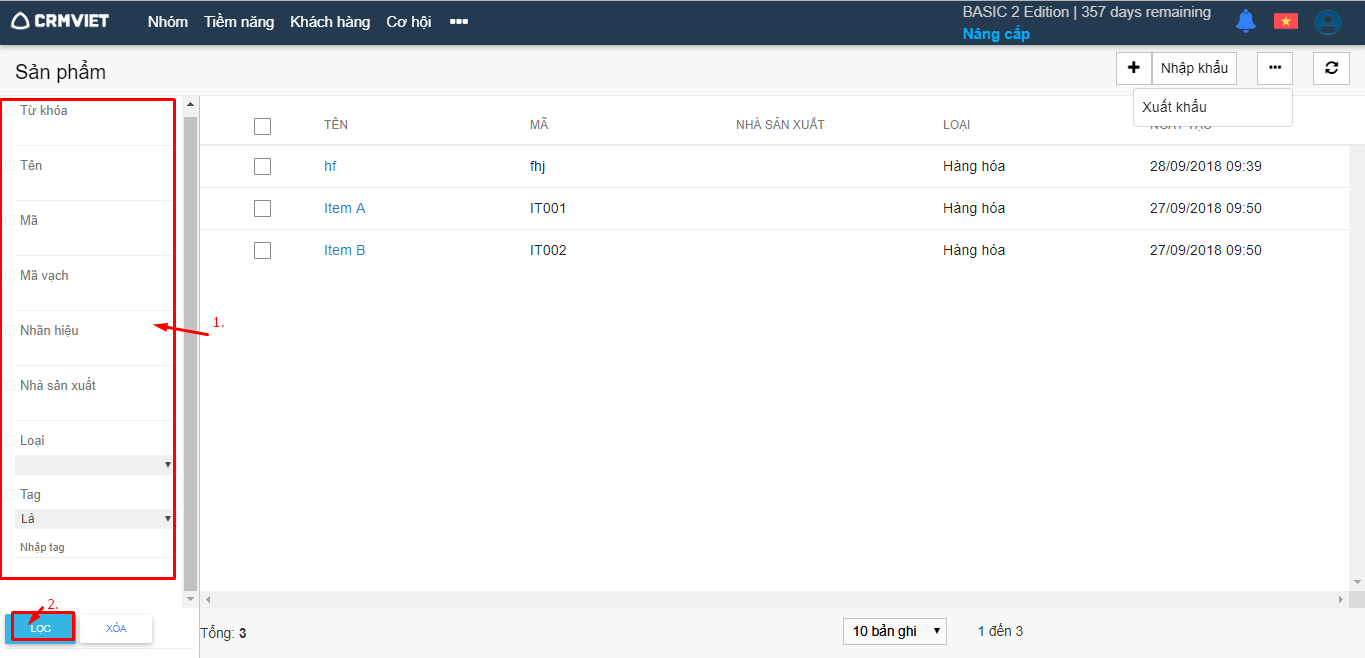Viewport: 1365px width, 658px height.
Task: Click the refresh icon button
Action: (1330, 68)
